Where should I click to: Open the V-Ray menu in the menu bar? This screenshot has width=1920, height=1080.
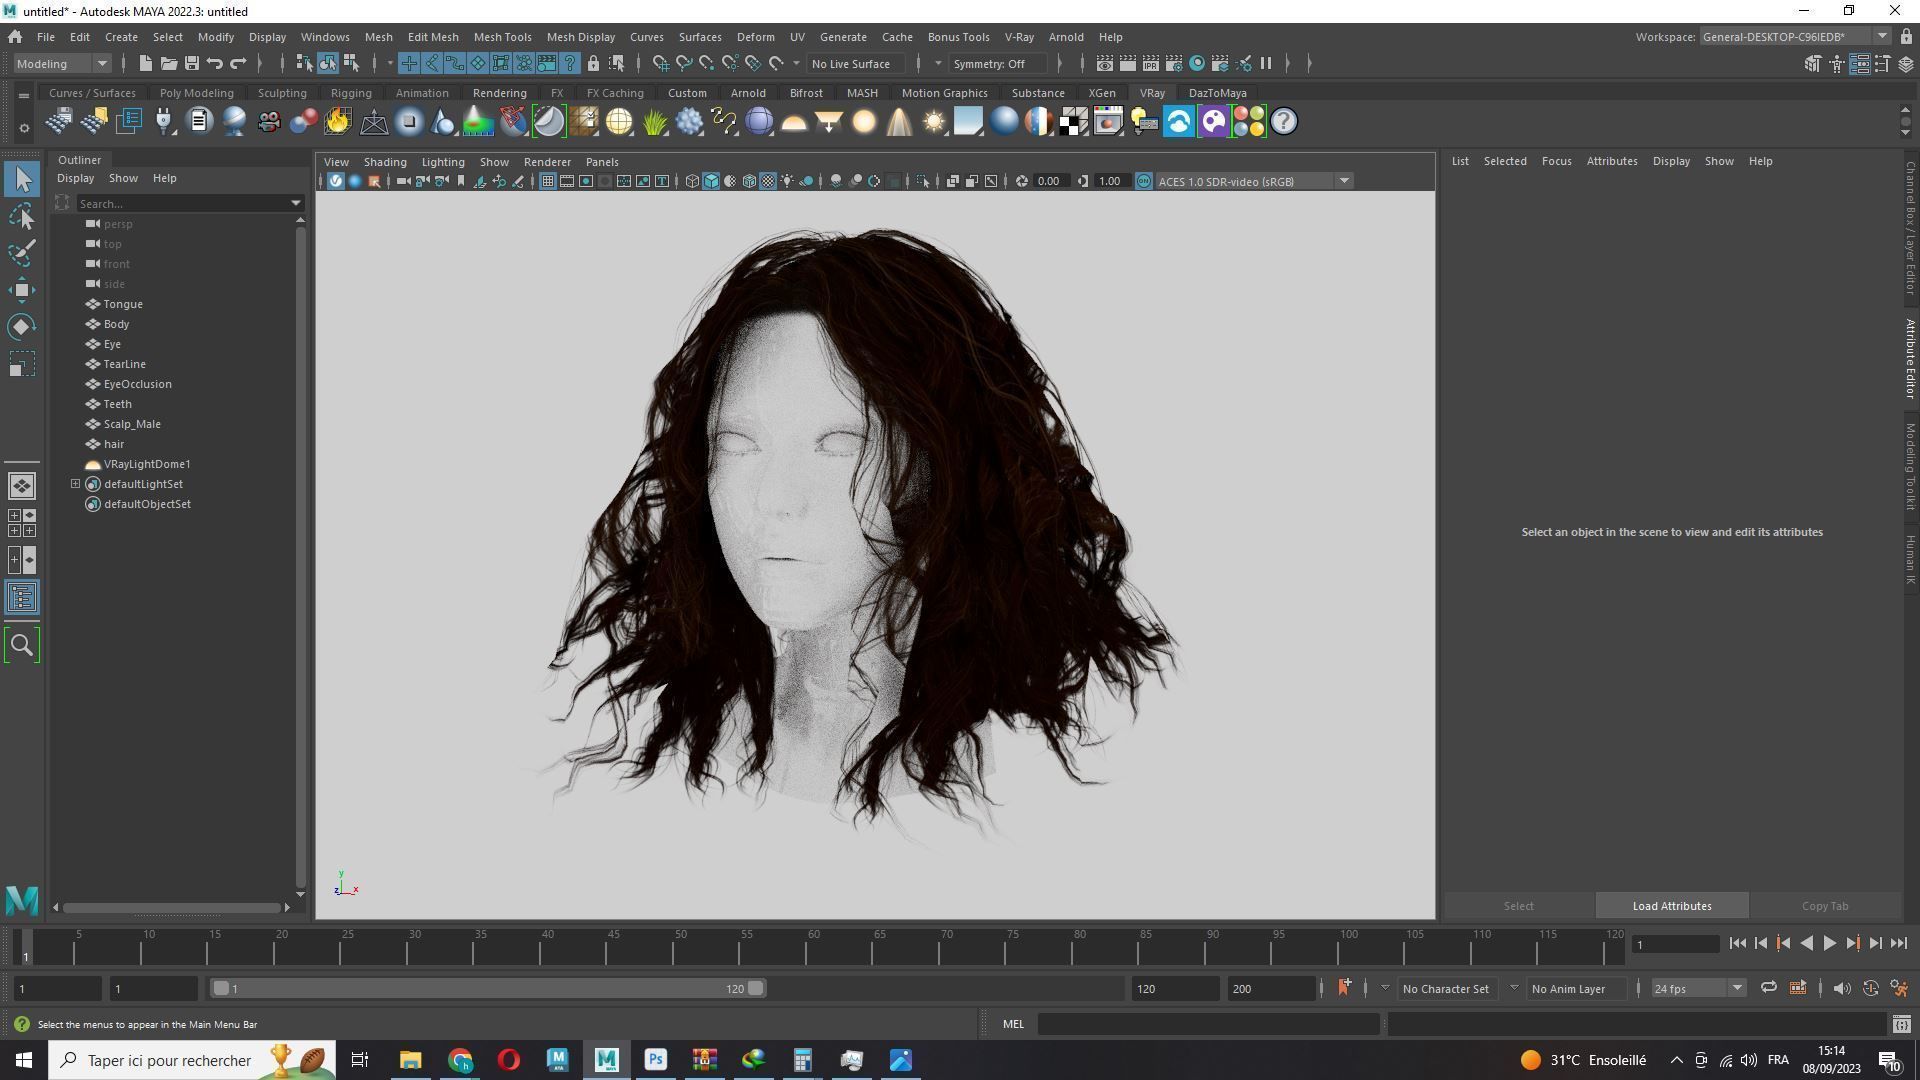tap(1018, 37)
